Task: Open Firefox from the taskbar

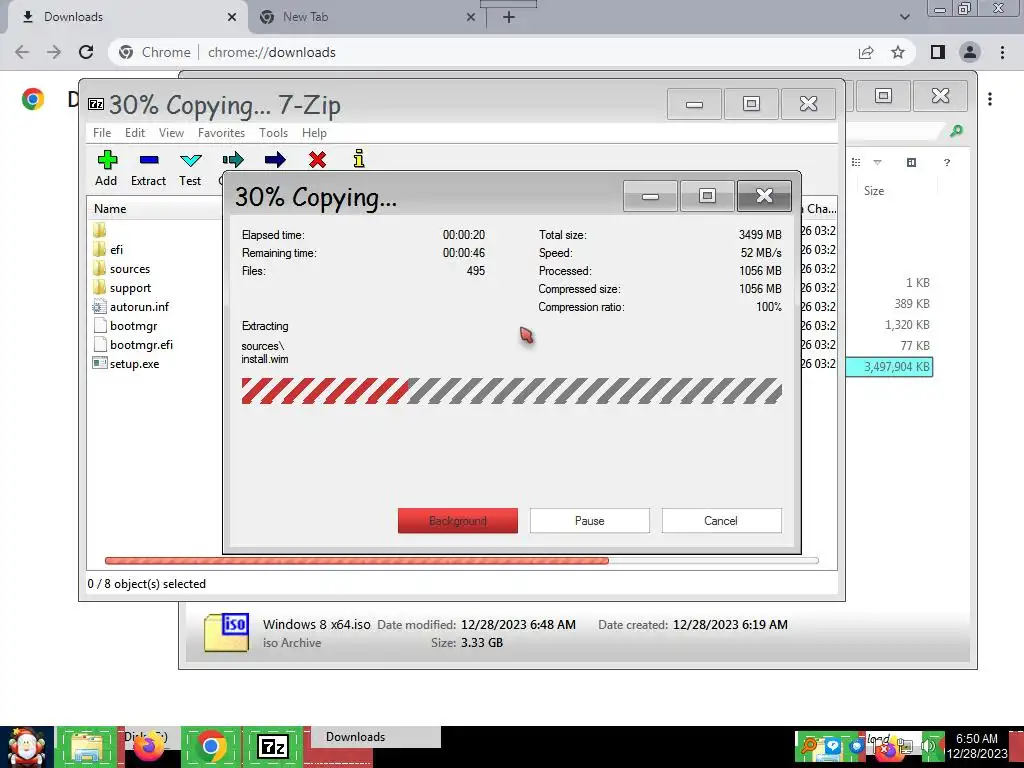Action: tap(148, 747)
